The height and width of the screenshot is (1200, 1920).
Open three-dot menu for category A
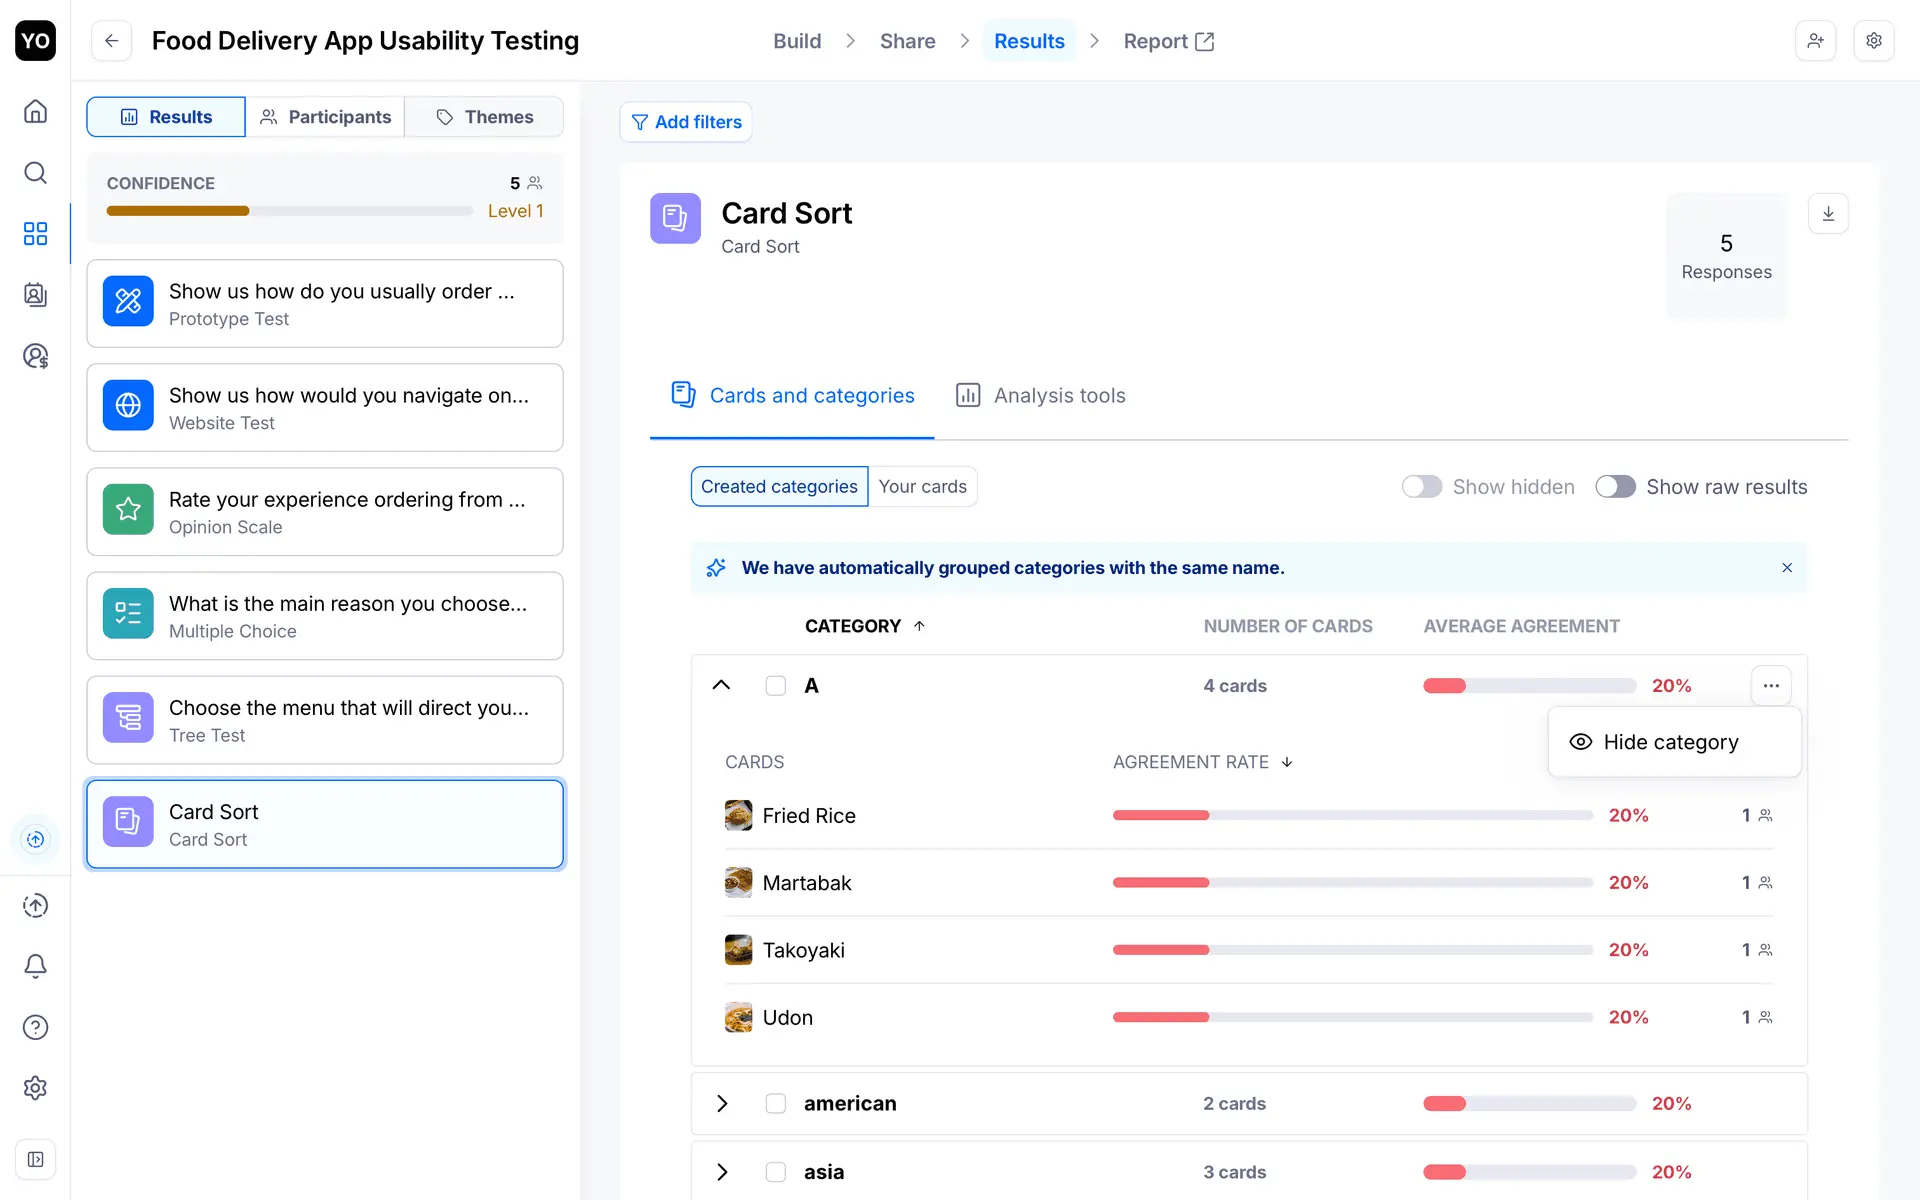tap(1771, 686)
